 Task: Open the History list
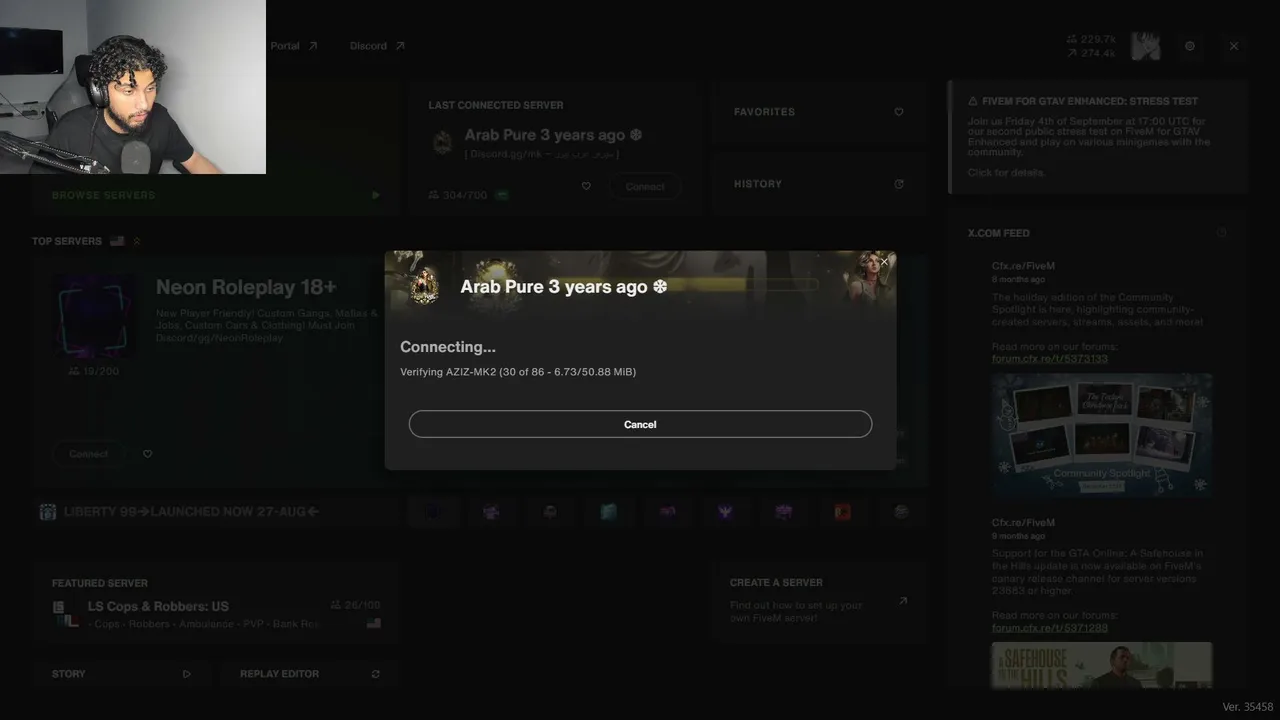[x=818, y=184]
